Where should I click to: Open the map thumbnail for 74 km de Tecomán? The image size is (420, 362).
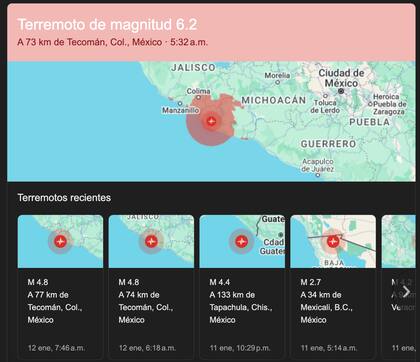pos(151,241)
